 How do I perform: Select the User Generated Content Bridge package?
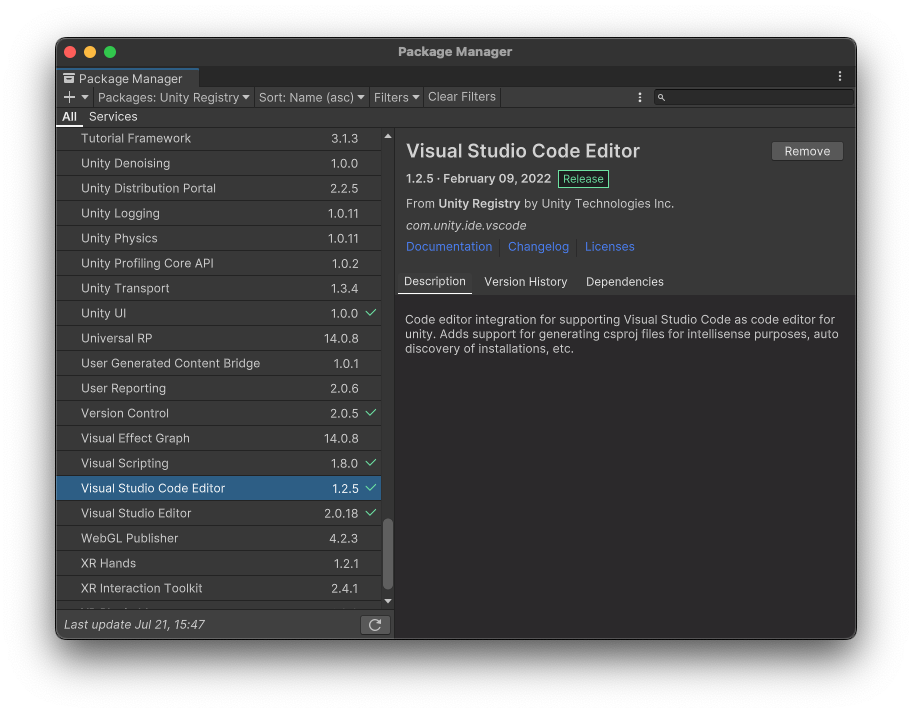click(219, 363)
